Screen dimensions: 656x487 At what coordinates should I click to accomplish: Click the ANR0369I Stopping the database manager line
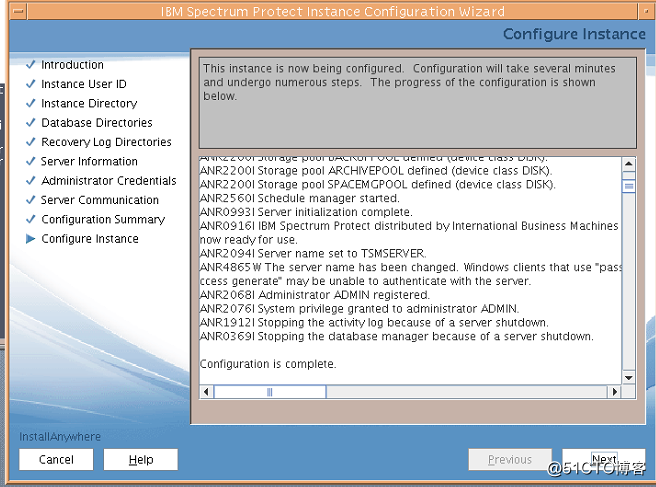click(397, 336)
